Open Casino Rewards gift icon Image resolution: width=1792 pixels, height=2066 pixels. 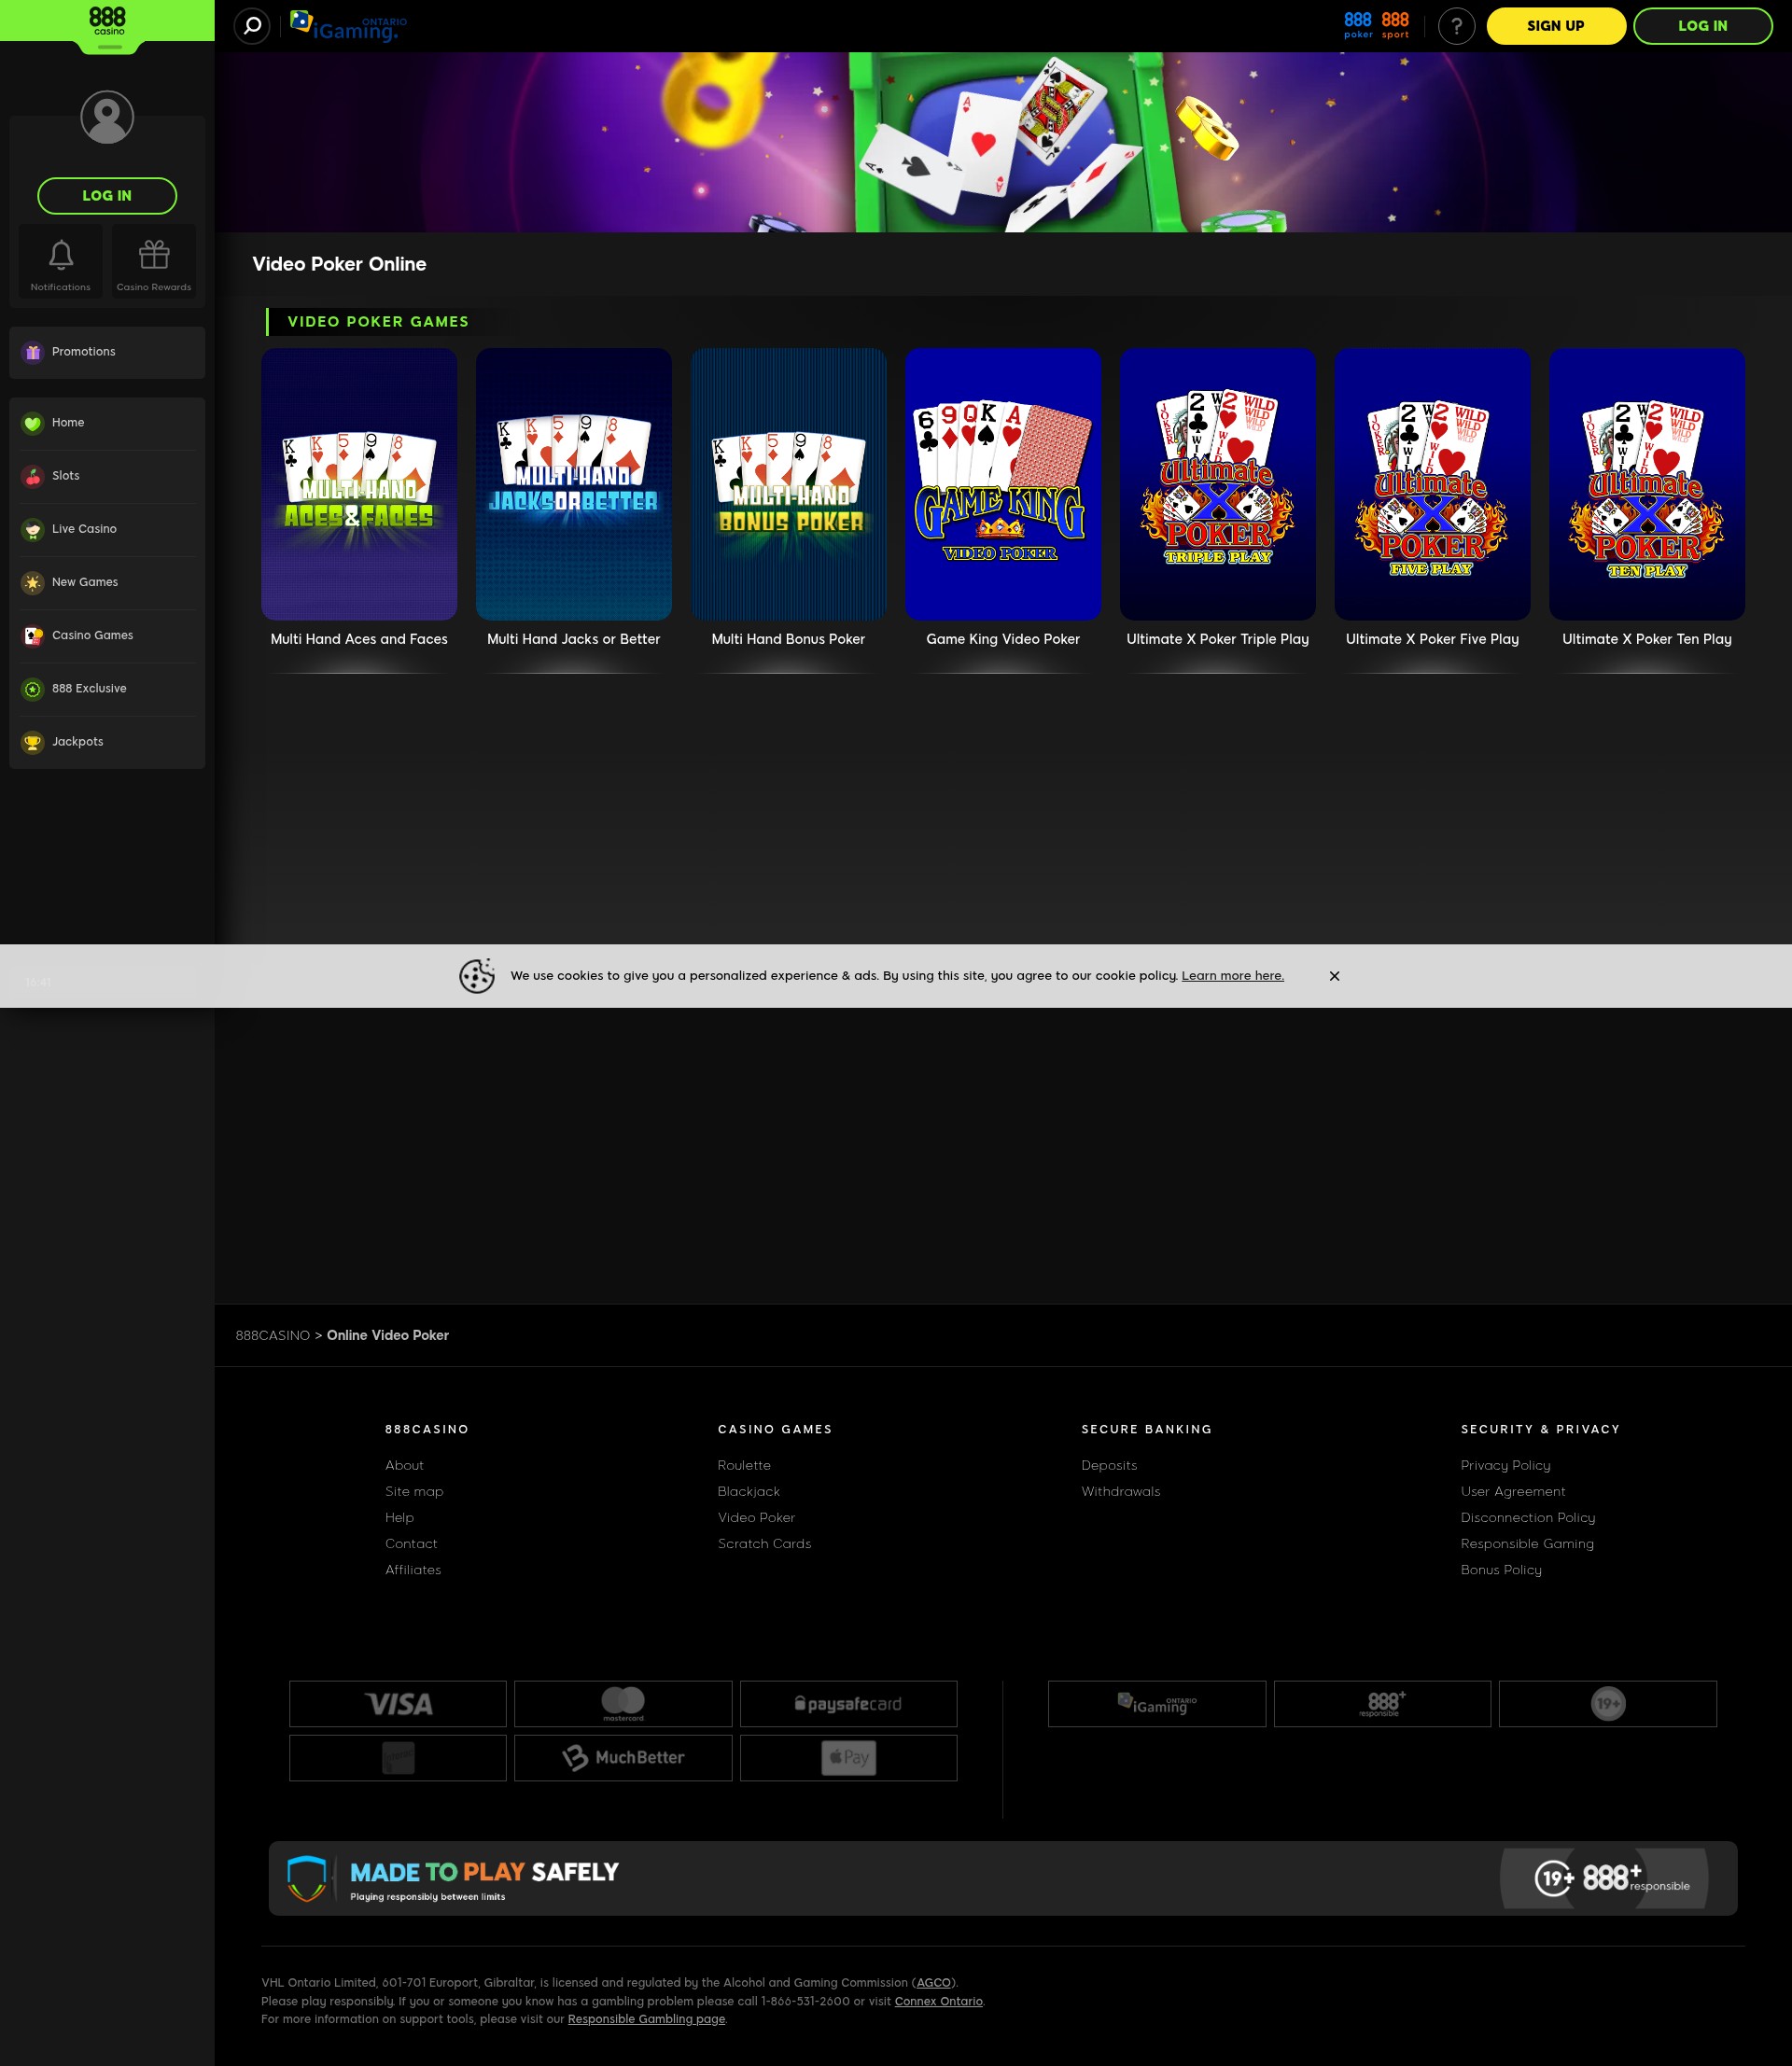click(154, 262)
